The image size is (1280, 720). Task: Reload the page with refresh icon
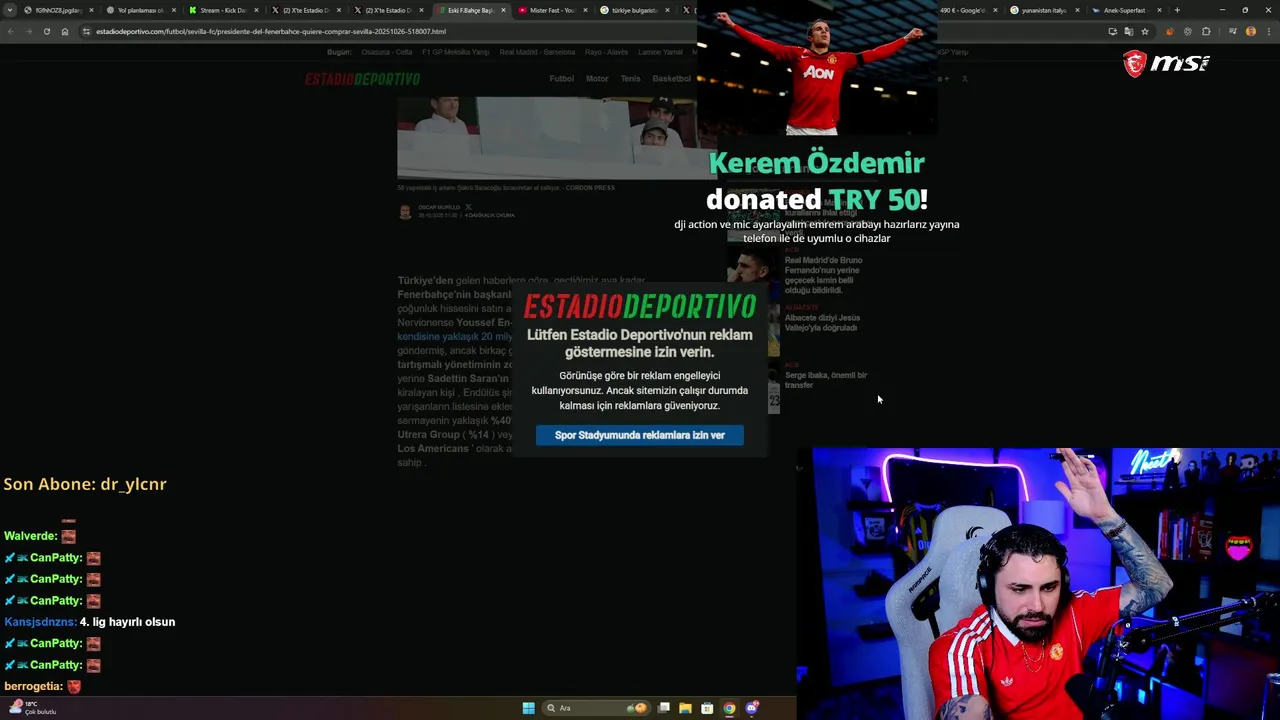(x=46, y=31)
